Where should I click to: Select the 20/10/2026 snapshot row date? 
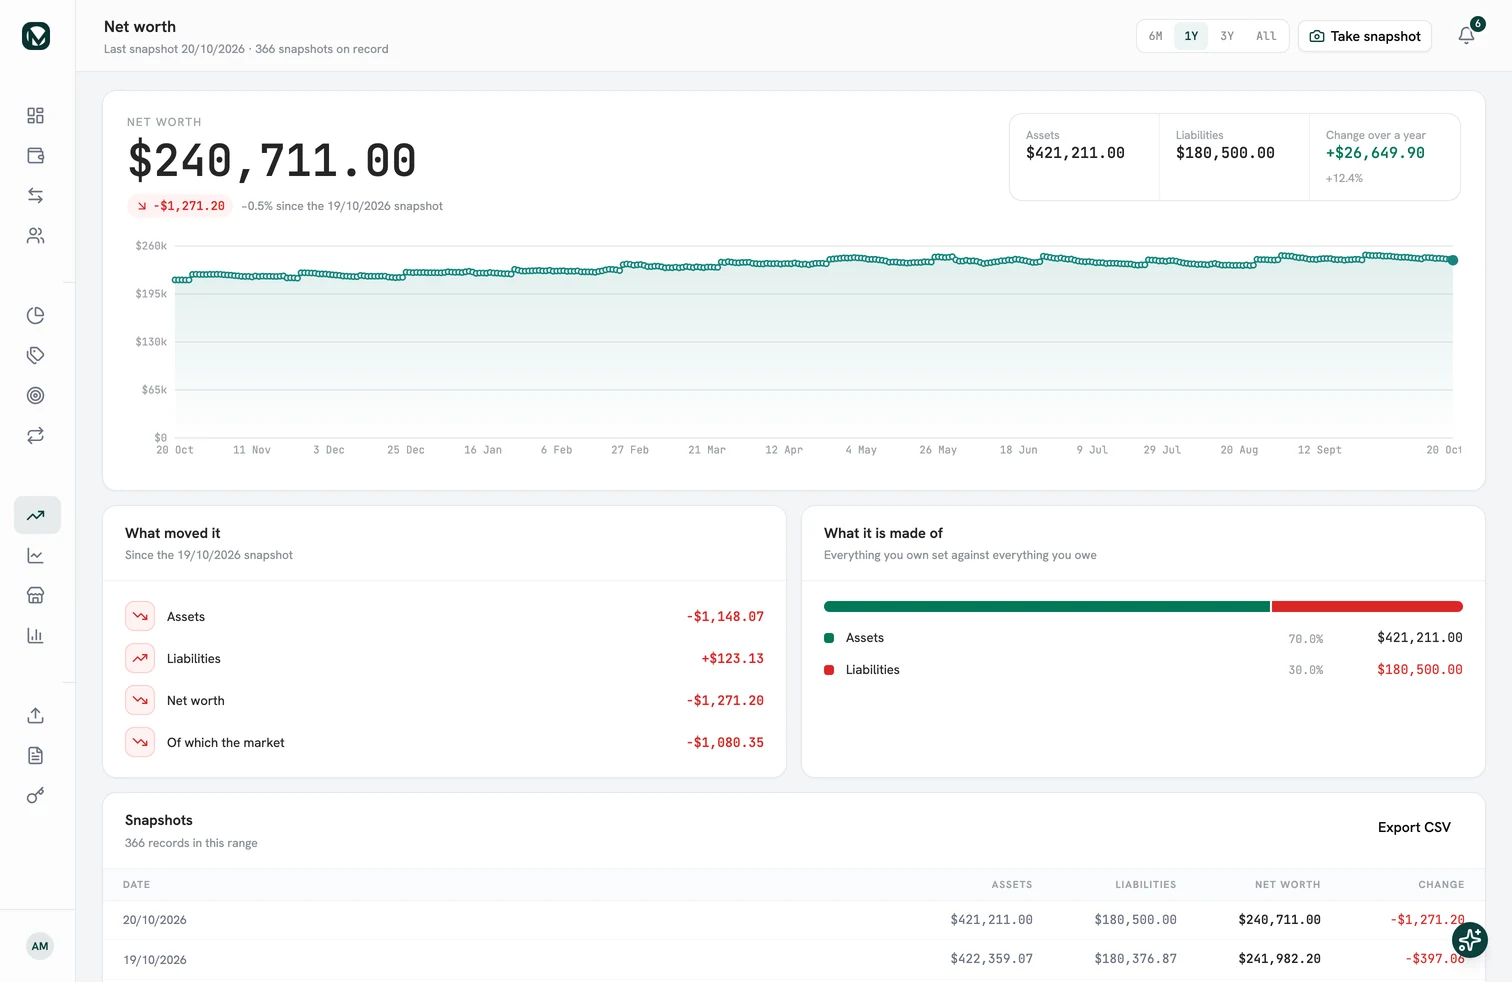tap(155, 920)
